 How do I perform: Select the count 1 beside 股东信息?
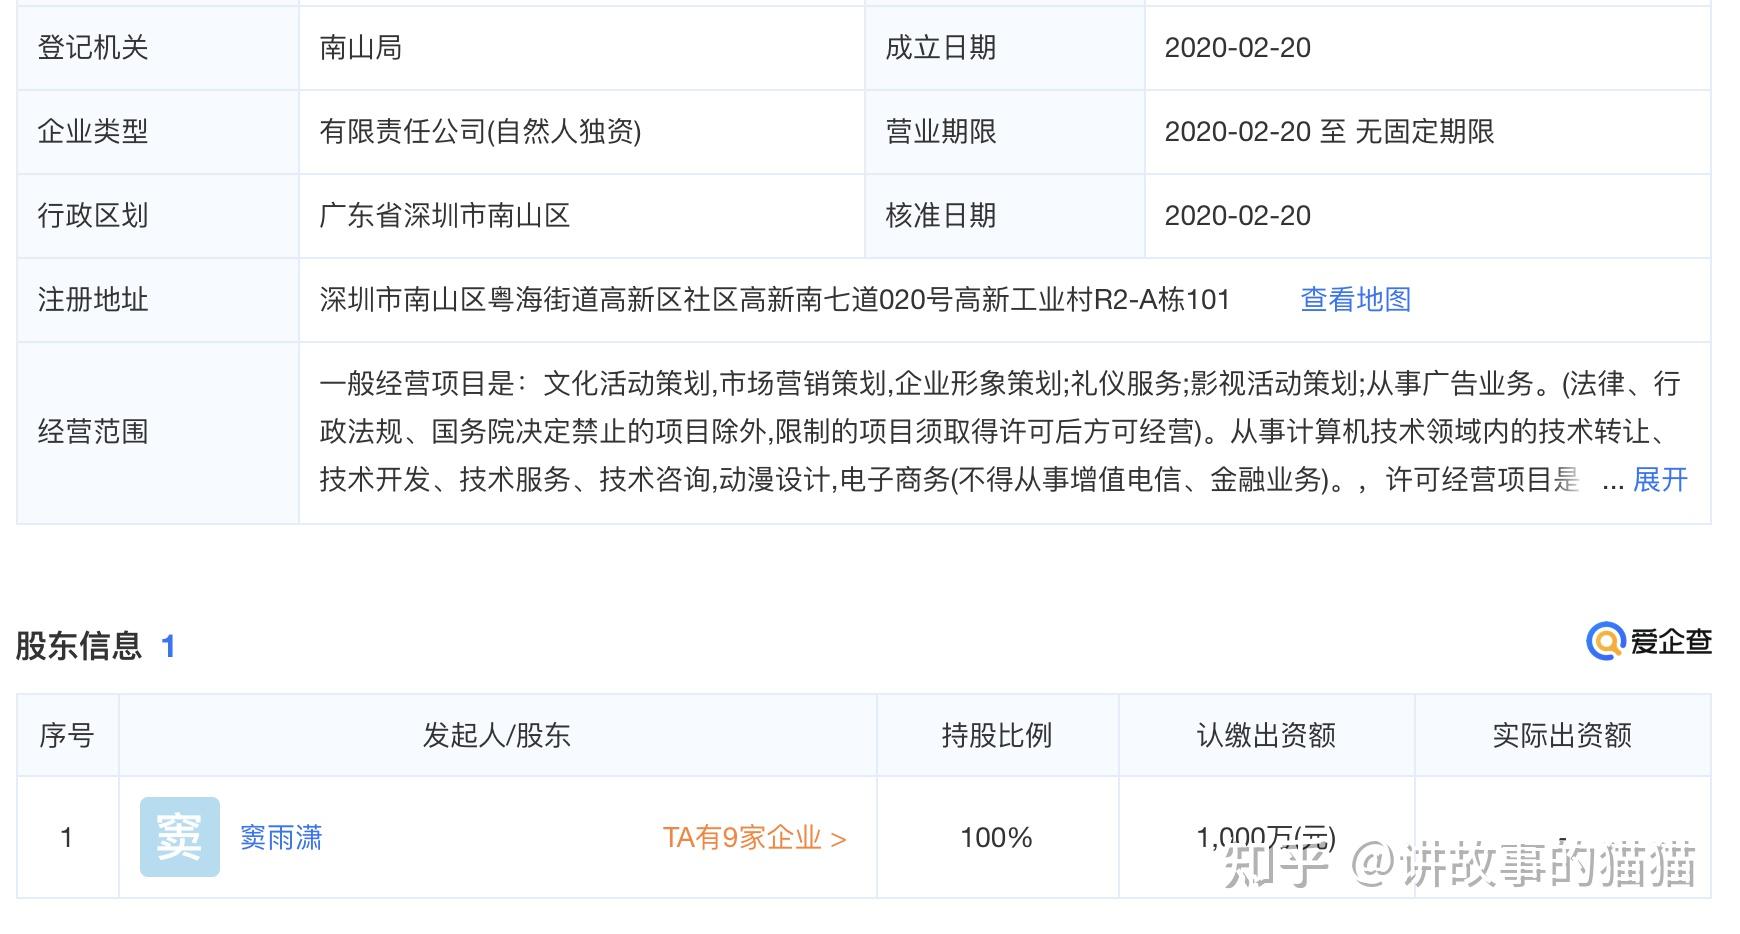(167, 645)
